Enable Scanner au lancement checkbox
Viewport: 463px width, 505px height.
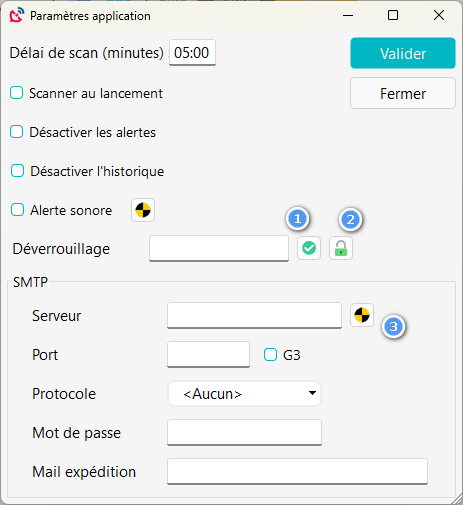16,93
